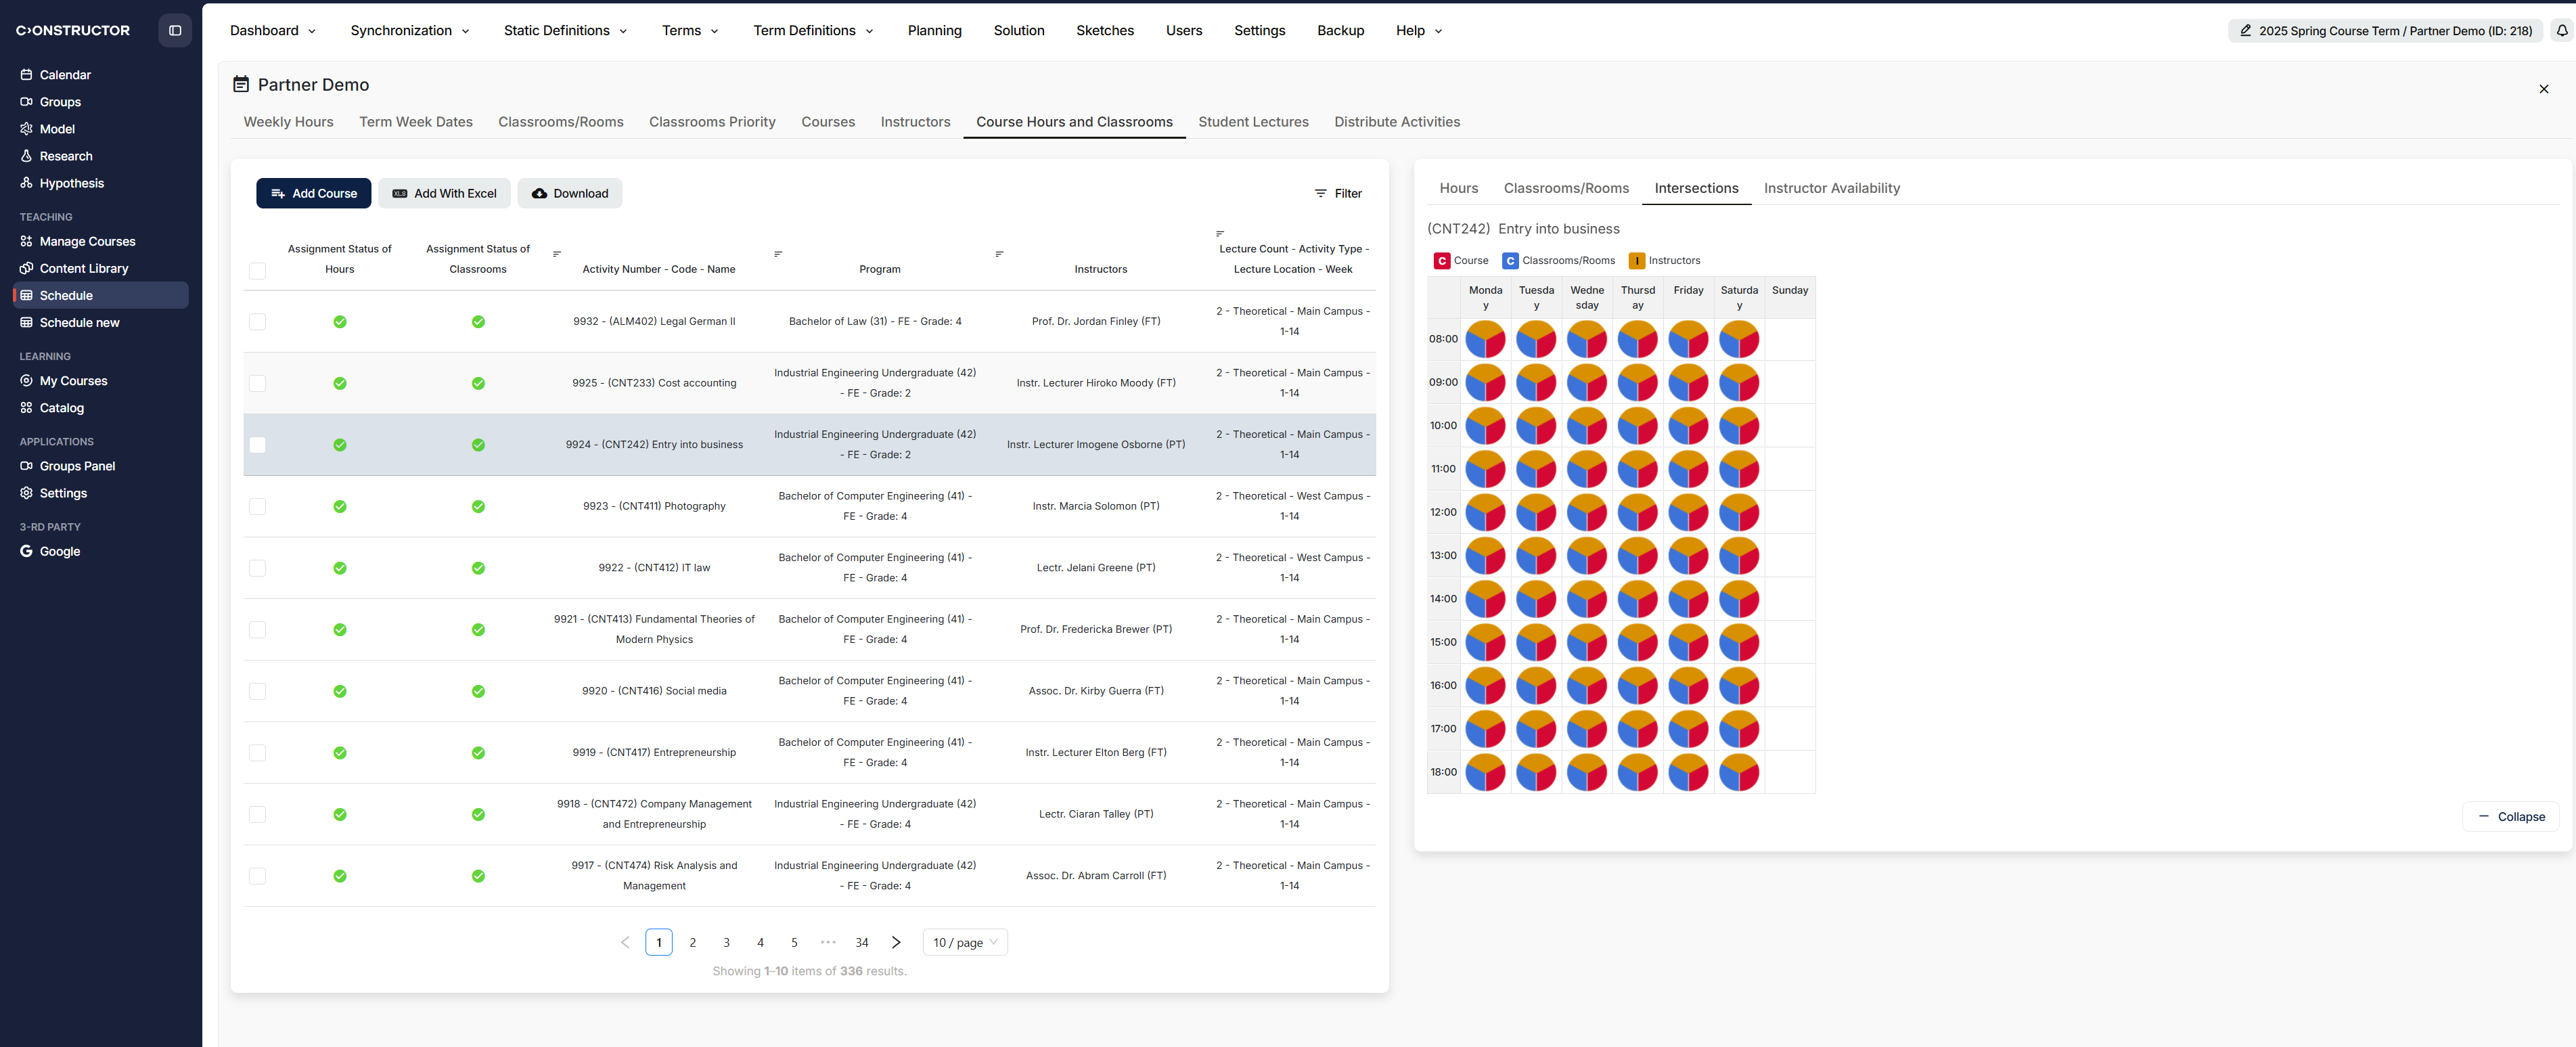Click the Add Course button
2576x1047 pixels.
click(313, 193)
